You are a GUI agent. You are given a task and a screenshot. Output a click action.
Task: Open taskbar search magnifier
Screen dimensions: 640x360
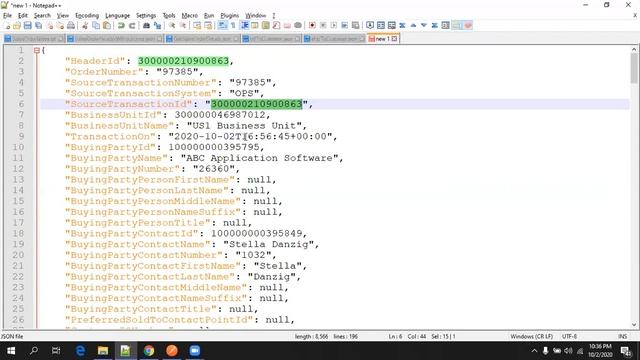tap(34, 351)
